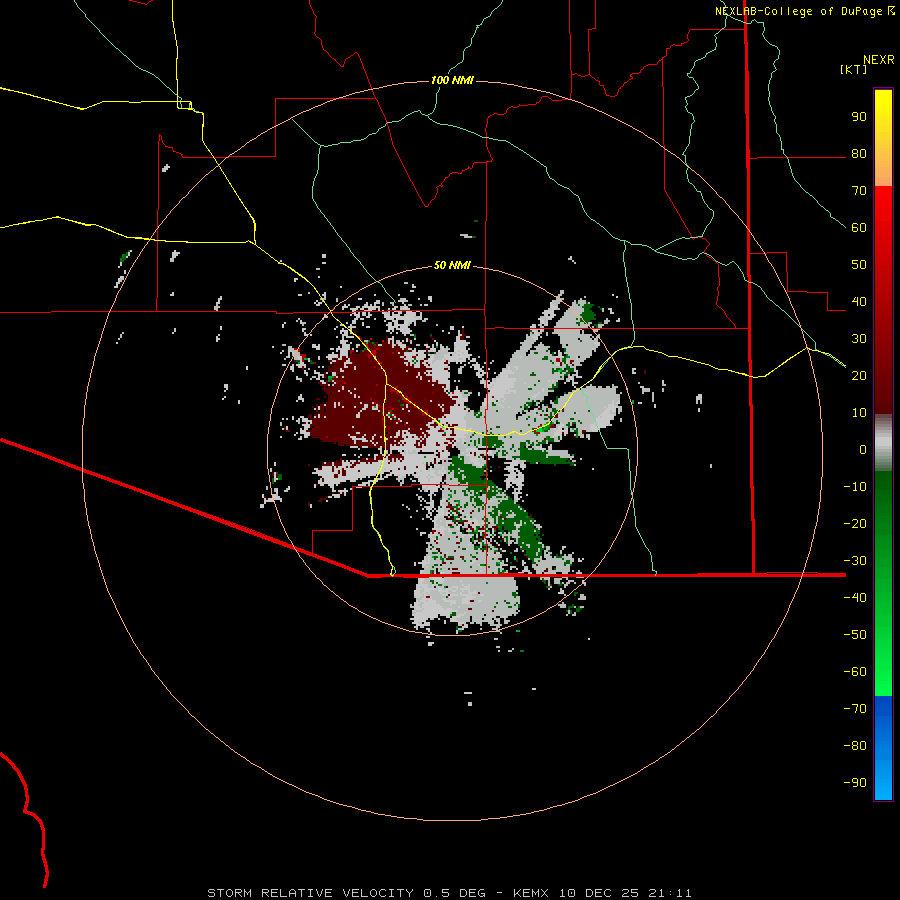
Task: Click the -30 value on the velocity scale
Action: [855, 561]
